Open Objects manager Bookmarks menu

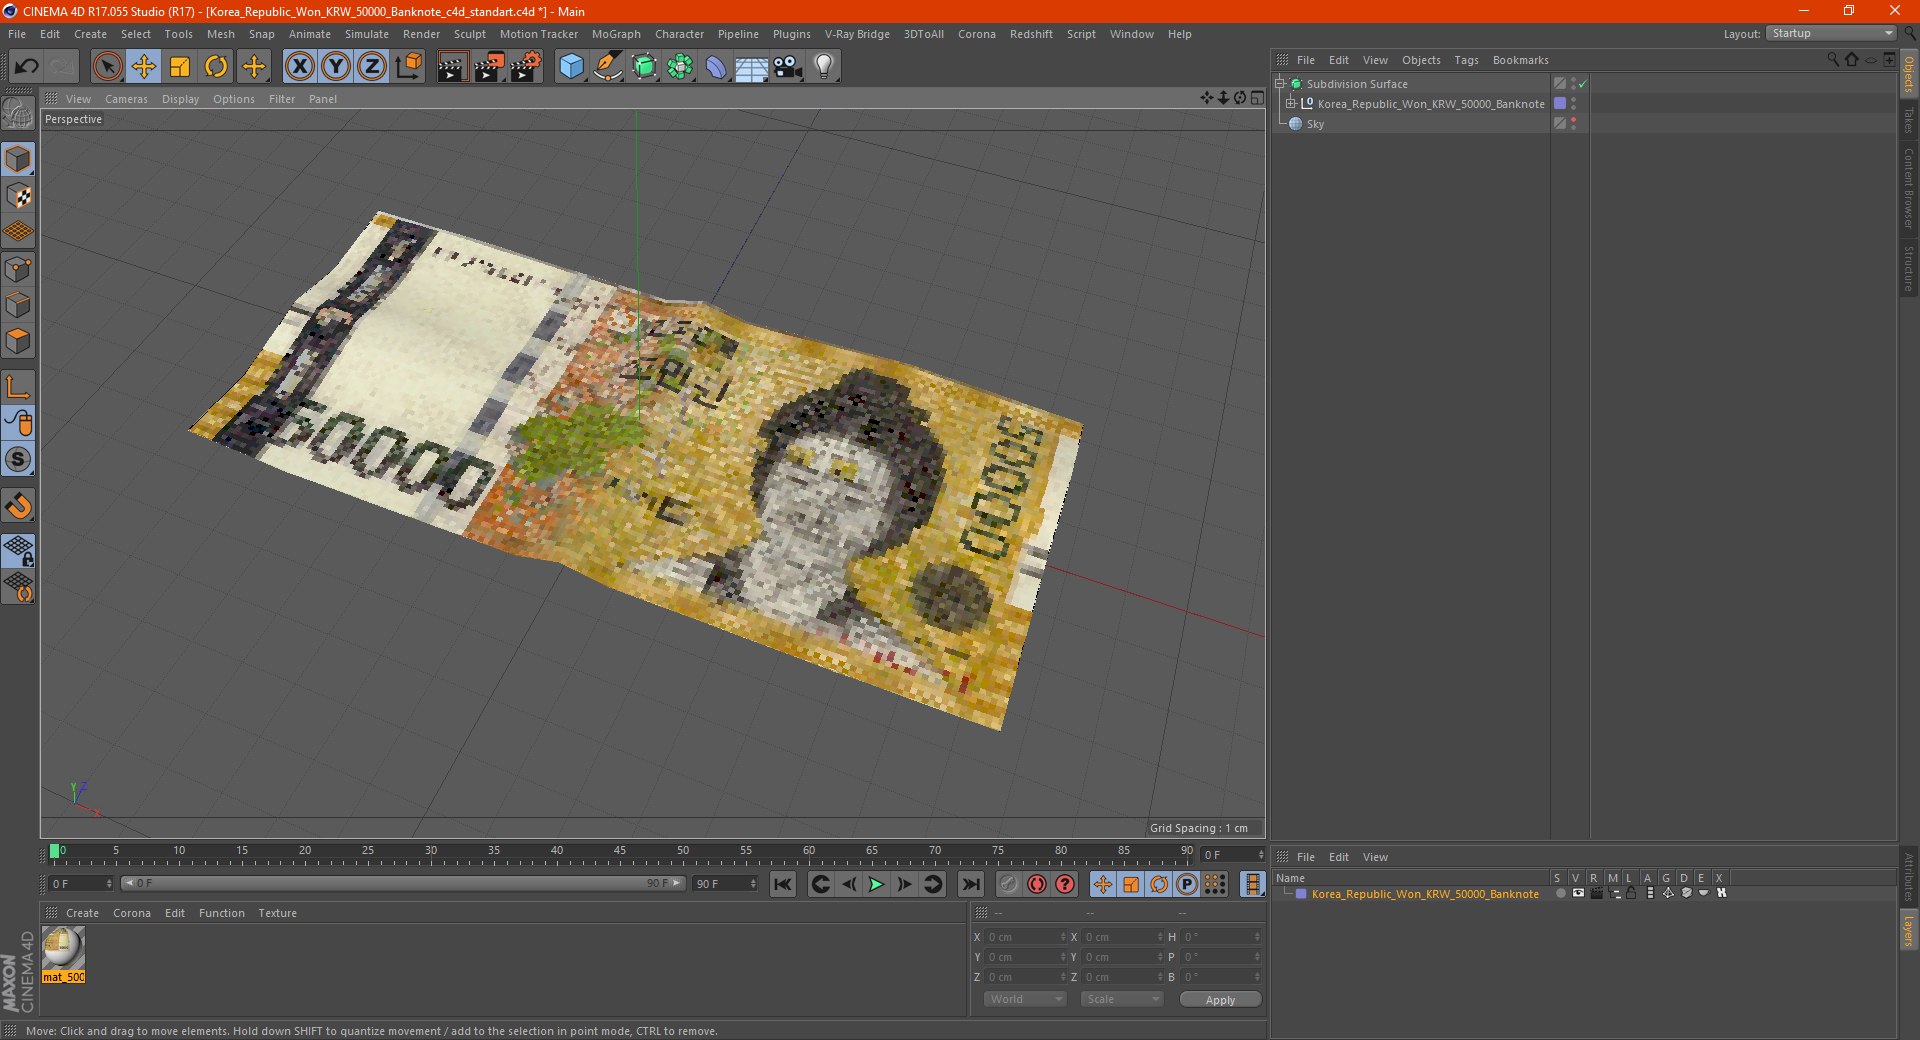click(x=1520, y=60)
